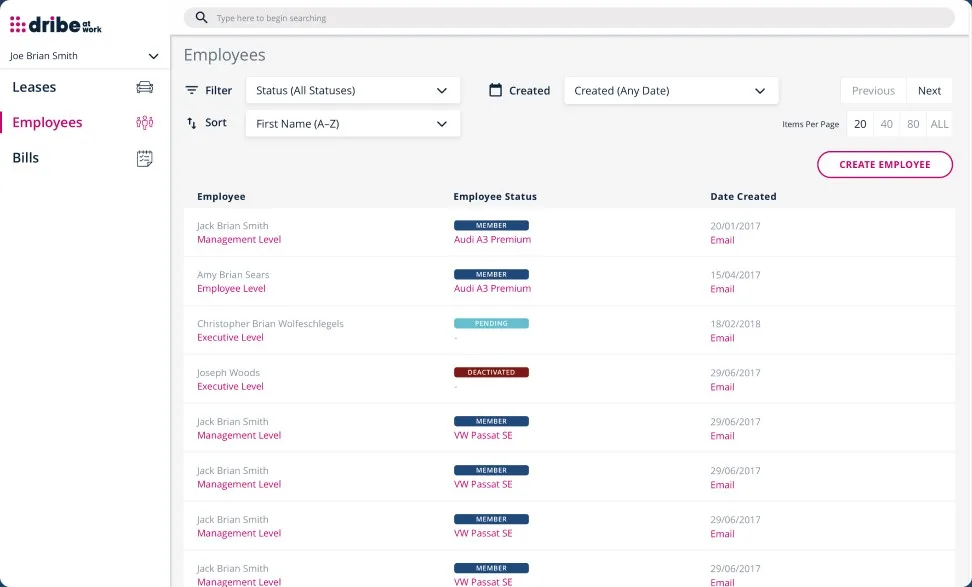Set items per page to 20
The height and width of the screenshot is (587, 972).
click(860, 124)
